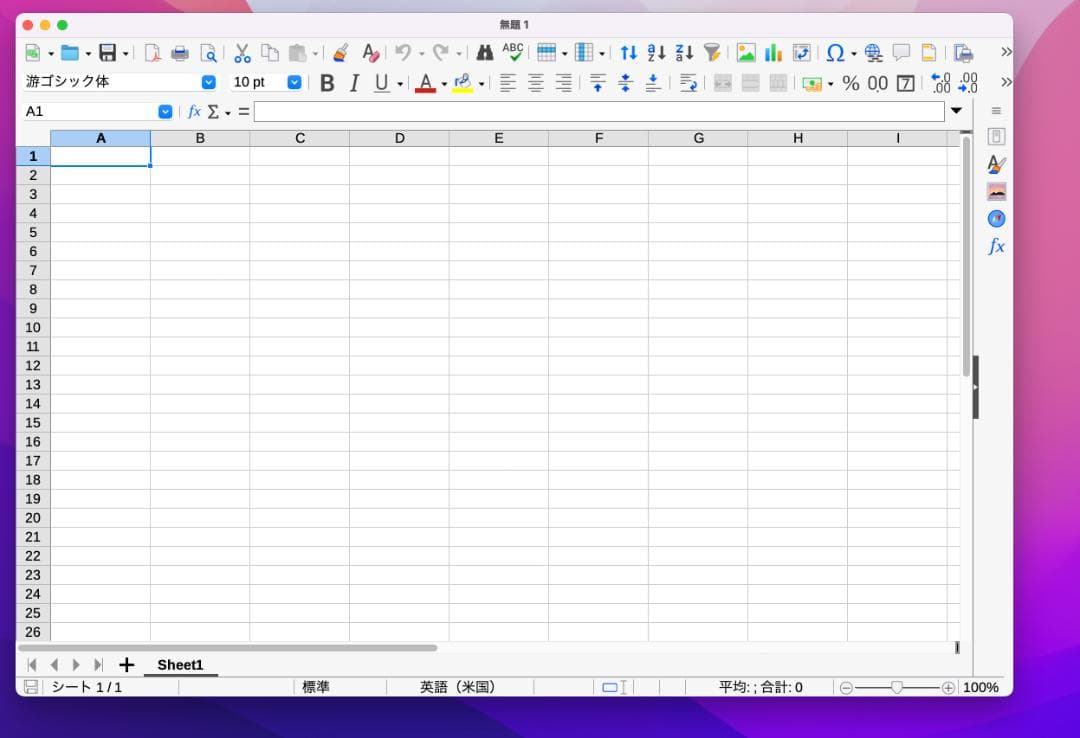Image resolution: width=1080 pixels, height=738 pixels.
Task: Click the New spreadsheet icon
Action: pyautogui.click(x=33, y=52)
